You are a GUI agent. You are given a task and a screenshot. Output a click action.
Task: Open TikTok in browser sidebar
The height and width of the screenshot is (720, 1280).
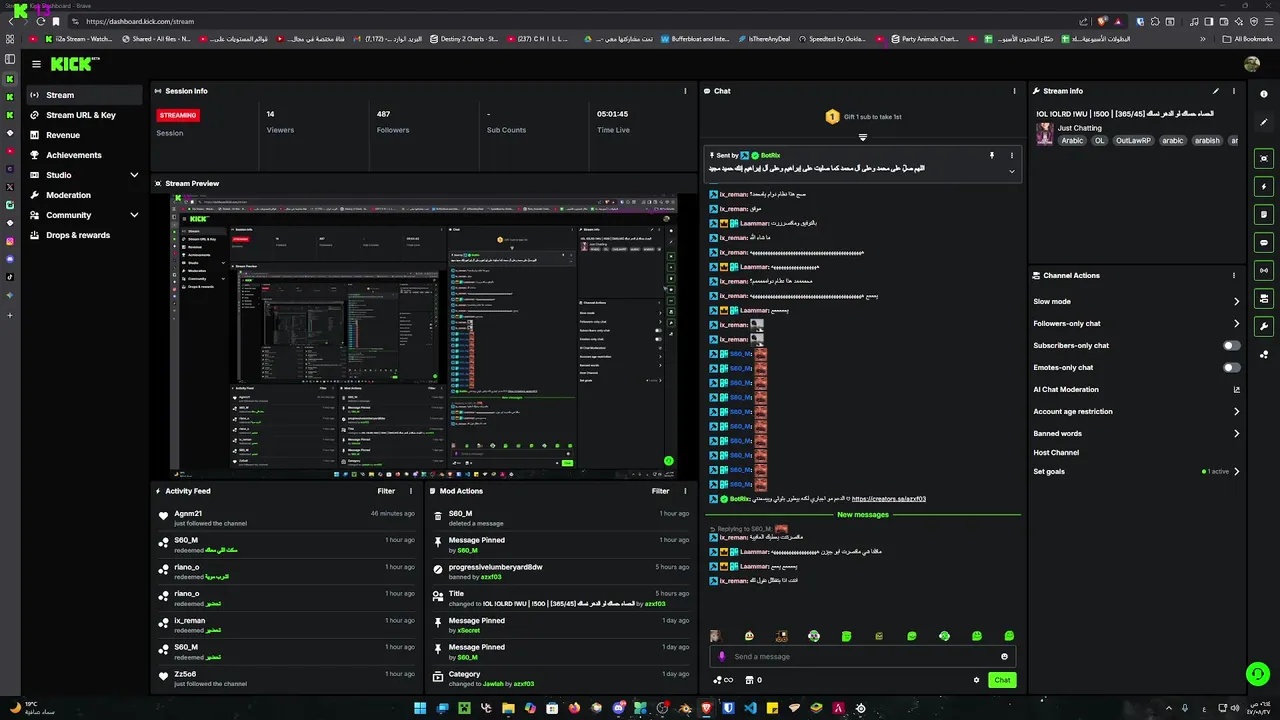(10, 277)
